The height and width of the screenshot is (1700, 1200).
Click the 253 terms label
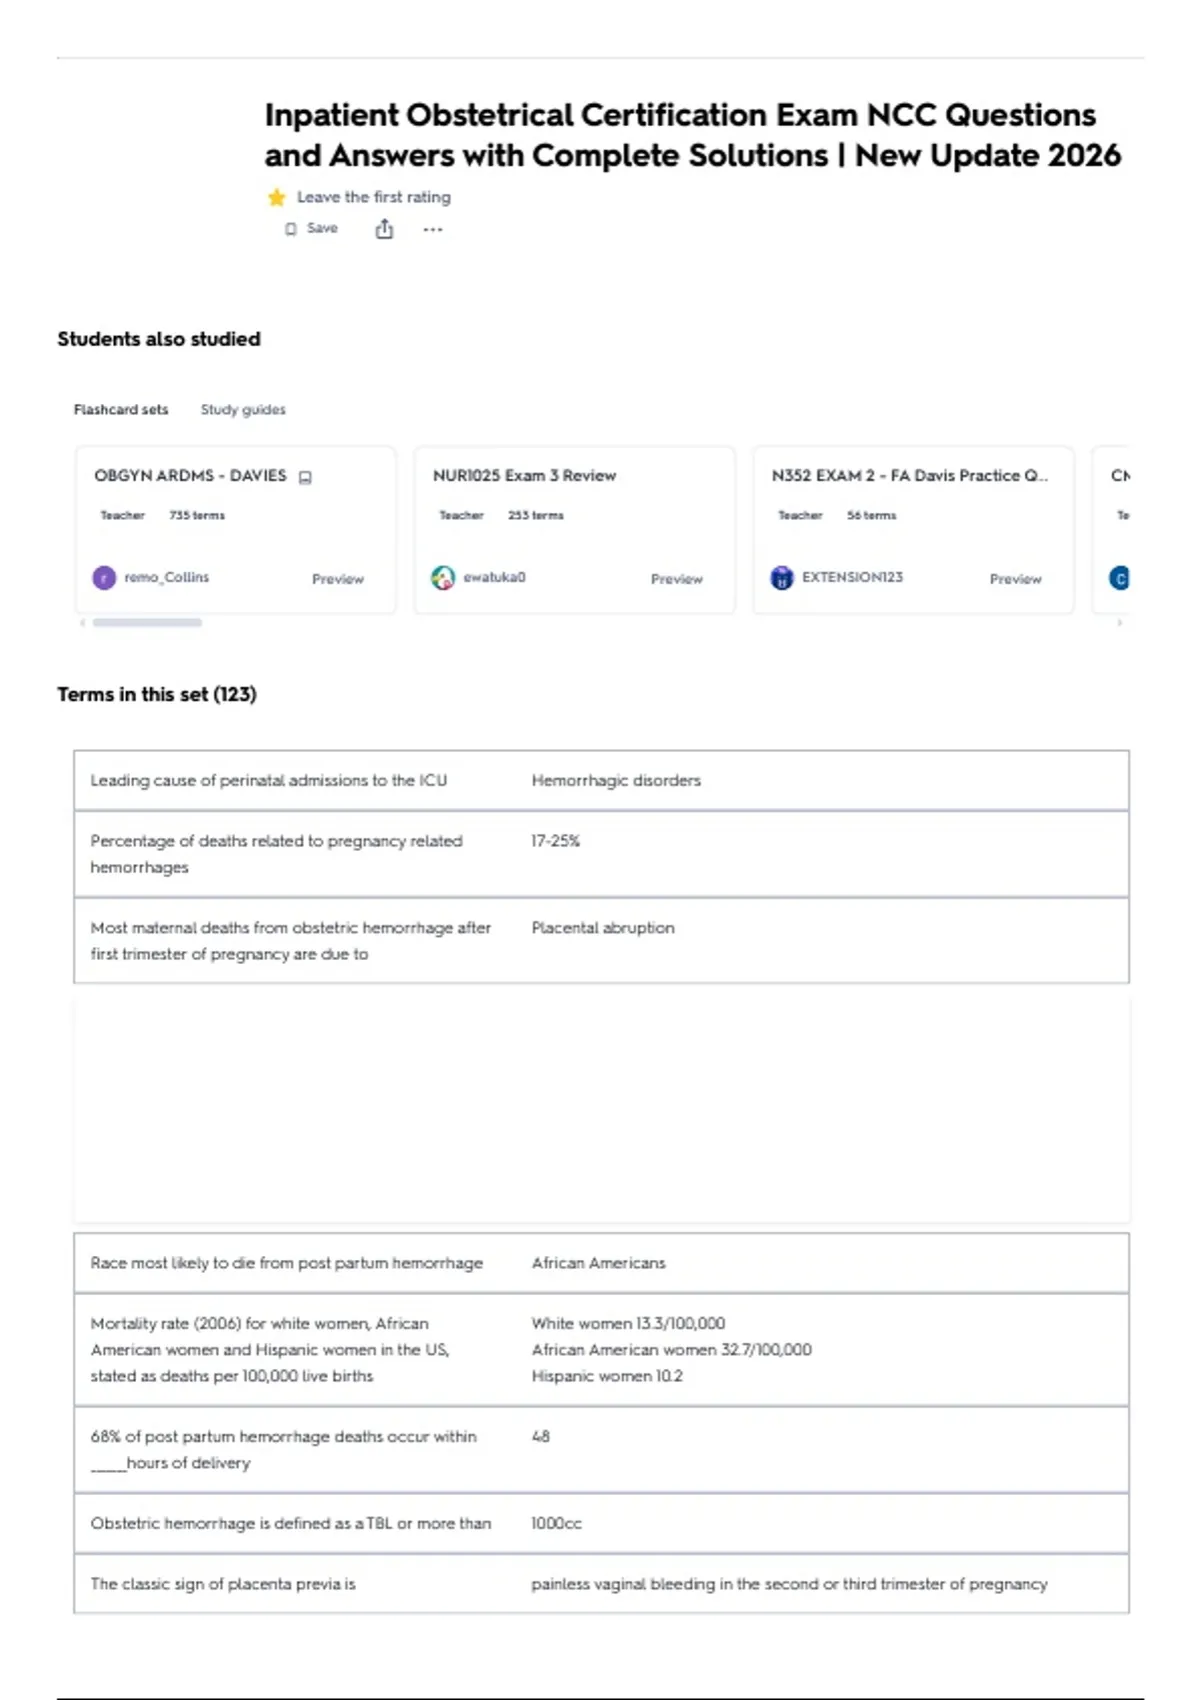coord(536,516)
